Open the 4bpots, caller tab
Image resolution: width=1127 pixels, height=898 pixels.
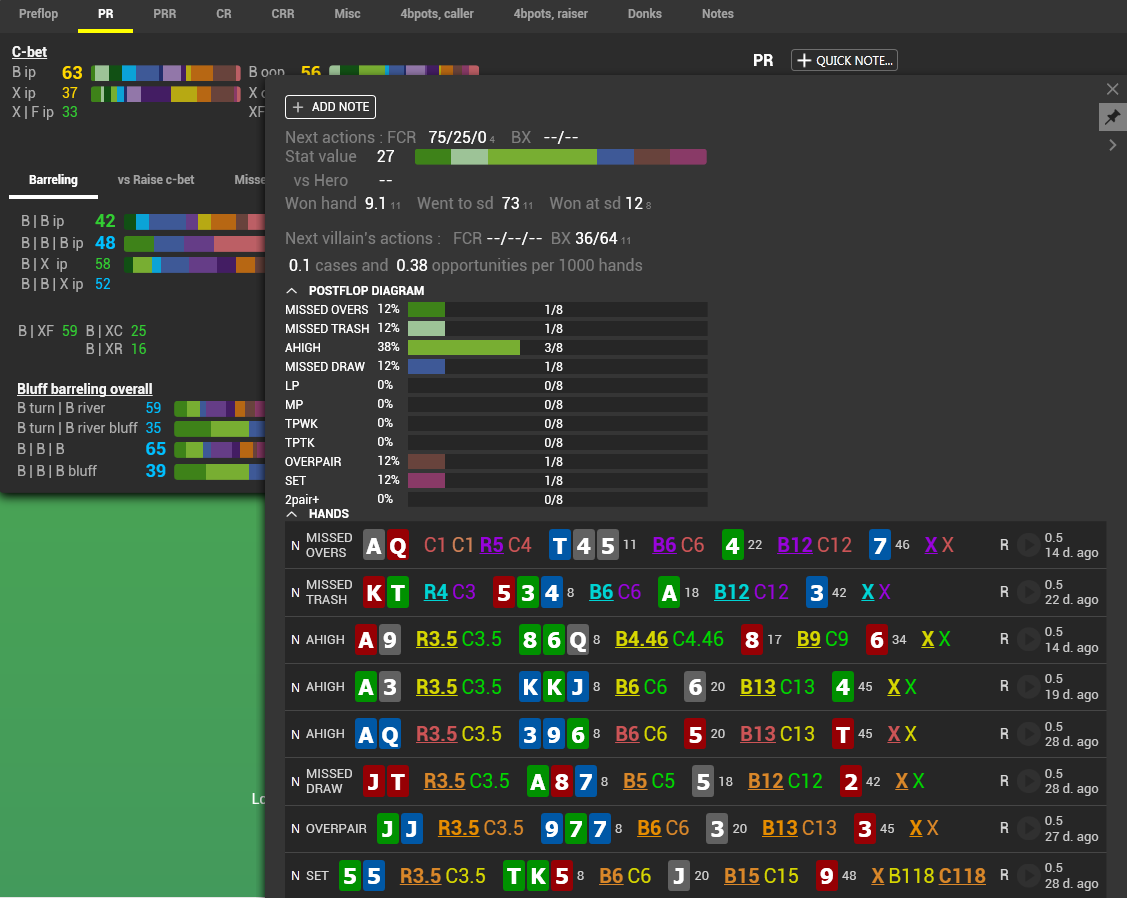click(437, 14)
